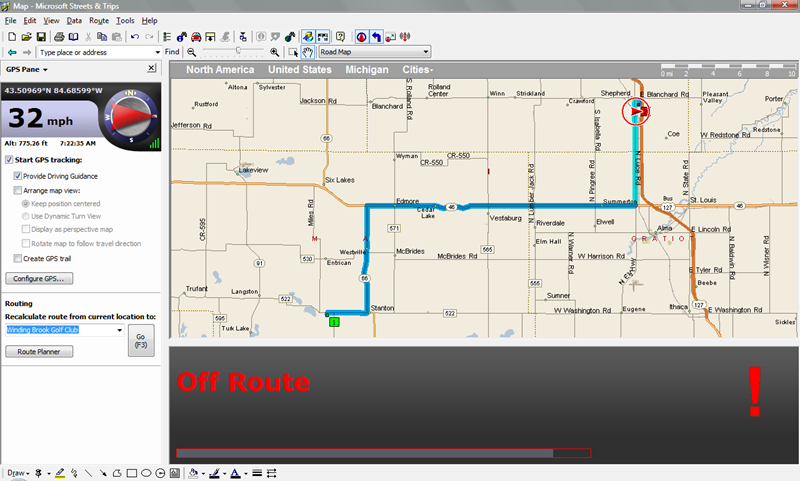Screen dimensions: 800x481
Task: Print the map using the printer icon
Action: click(x=59, y=37)
